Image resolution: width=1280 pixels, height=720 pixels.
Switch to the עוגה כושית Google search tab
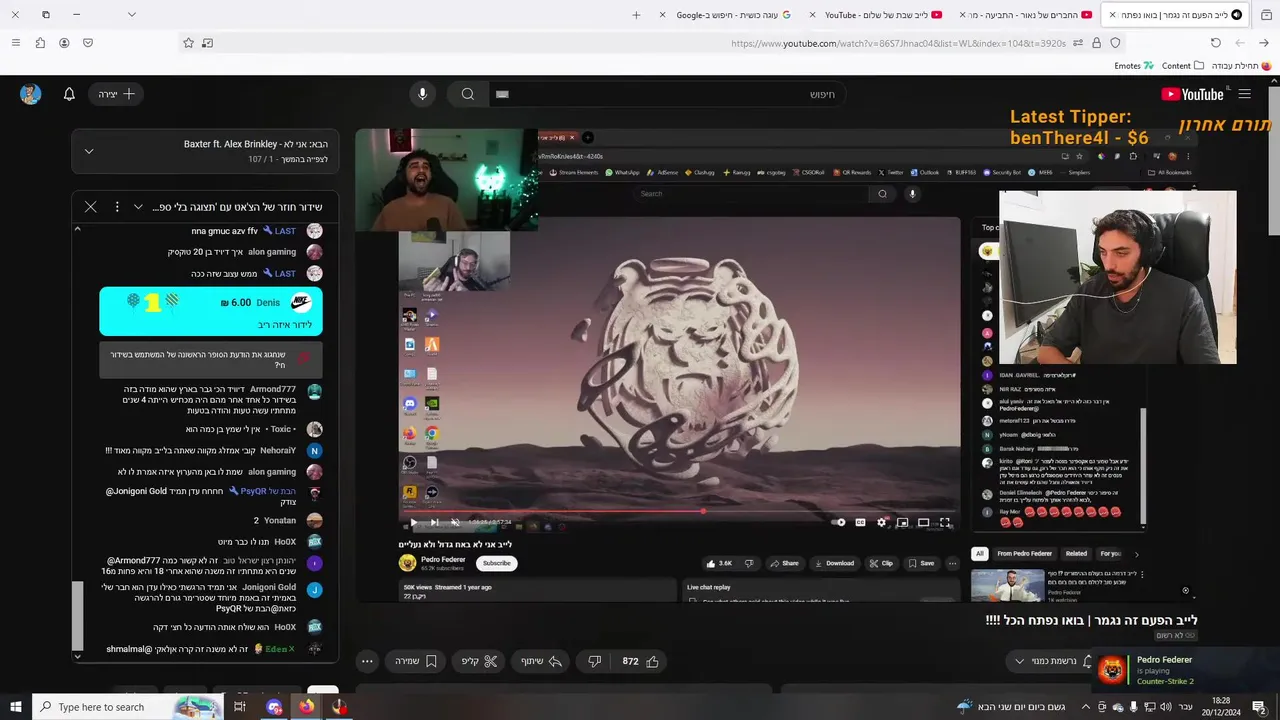[726, 15]
